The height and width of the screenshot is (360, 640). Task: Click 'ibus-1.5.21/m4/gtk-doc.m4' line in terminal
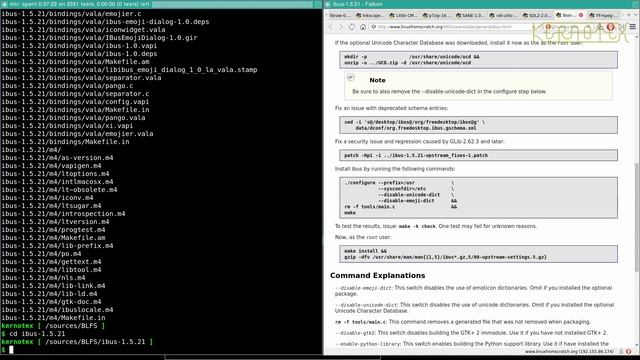point(51,302)
